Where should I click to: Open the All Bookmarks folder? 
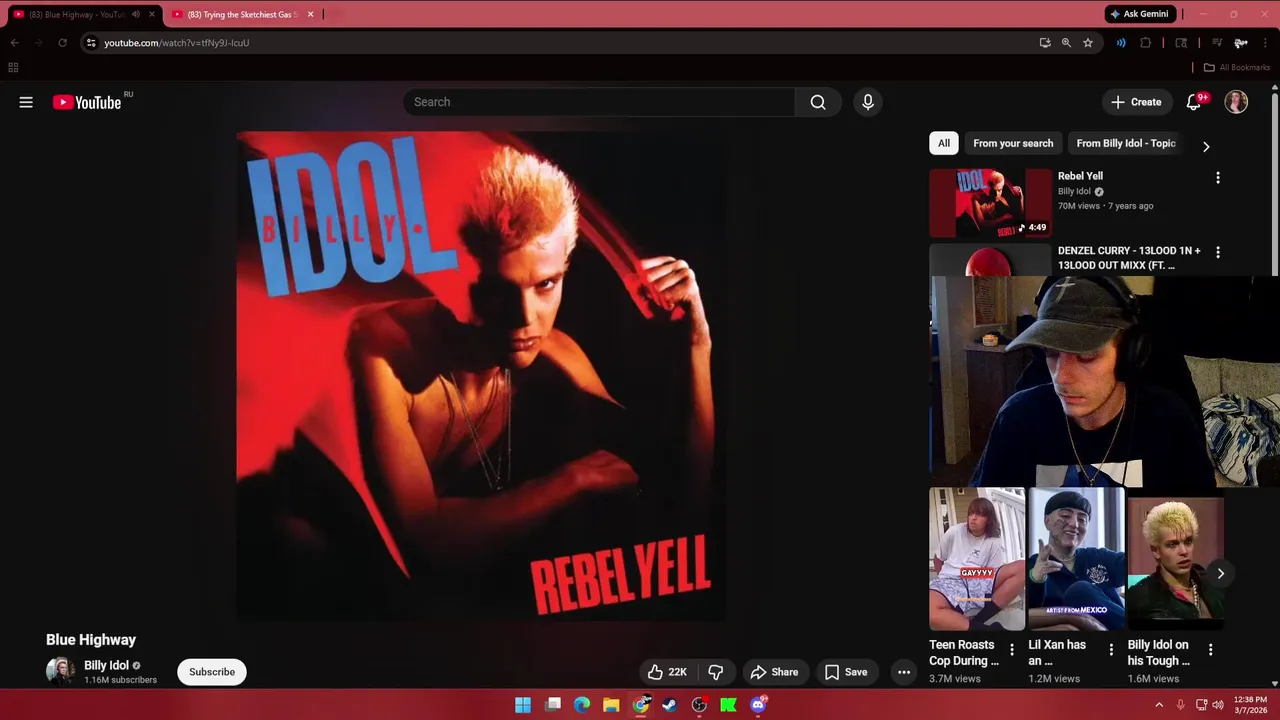[x=1236, y=68]
